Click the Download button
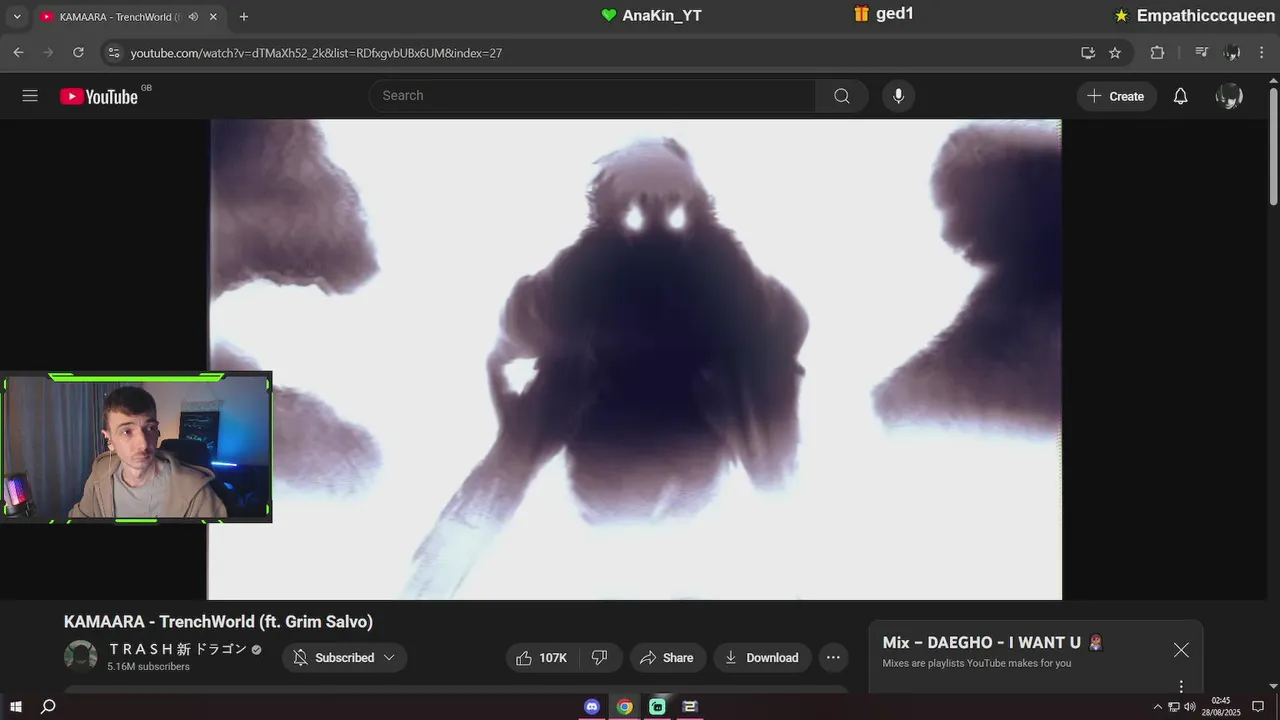This screenshot has height=720, width=1280. tap(762, 657)
